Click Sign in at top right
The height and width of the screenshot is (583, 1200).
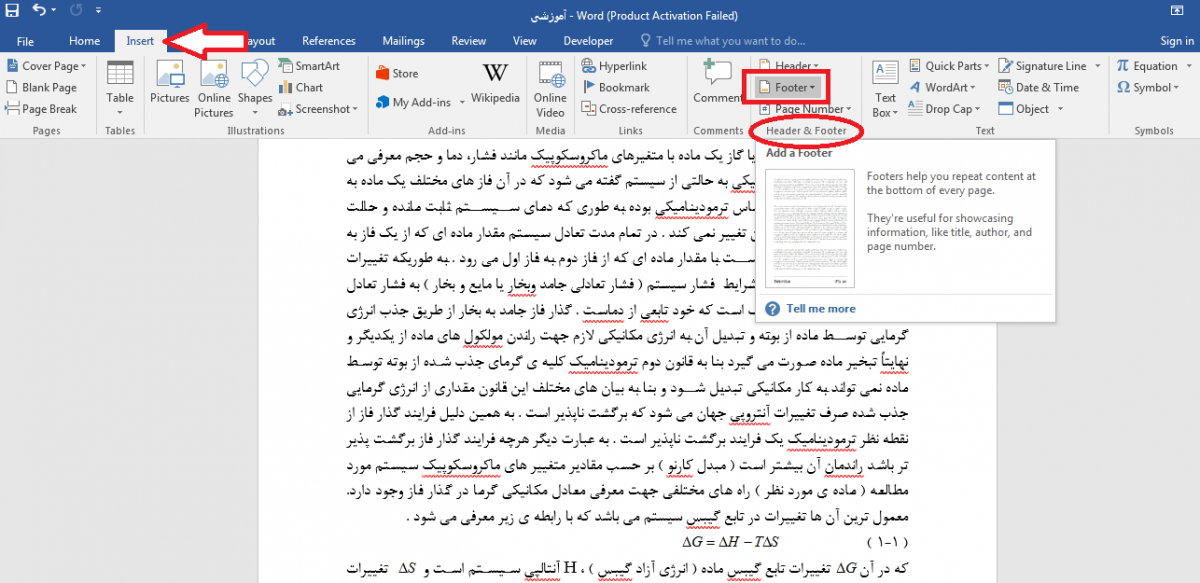tap(1176, 41)
